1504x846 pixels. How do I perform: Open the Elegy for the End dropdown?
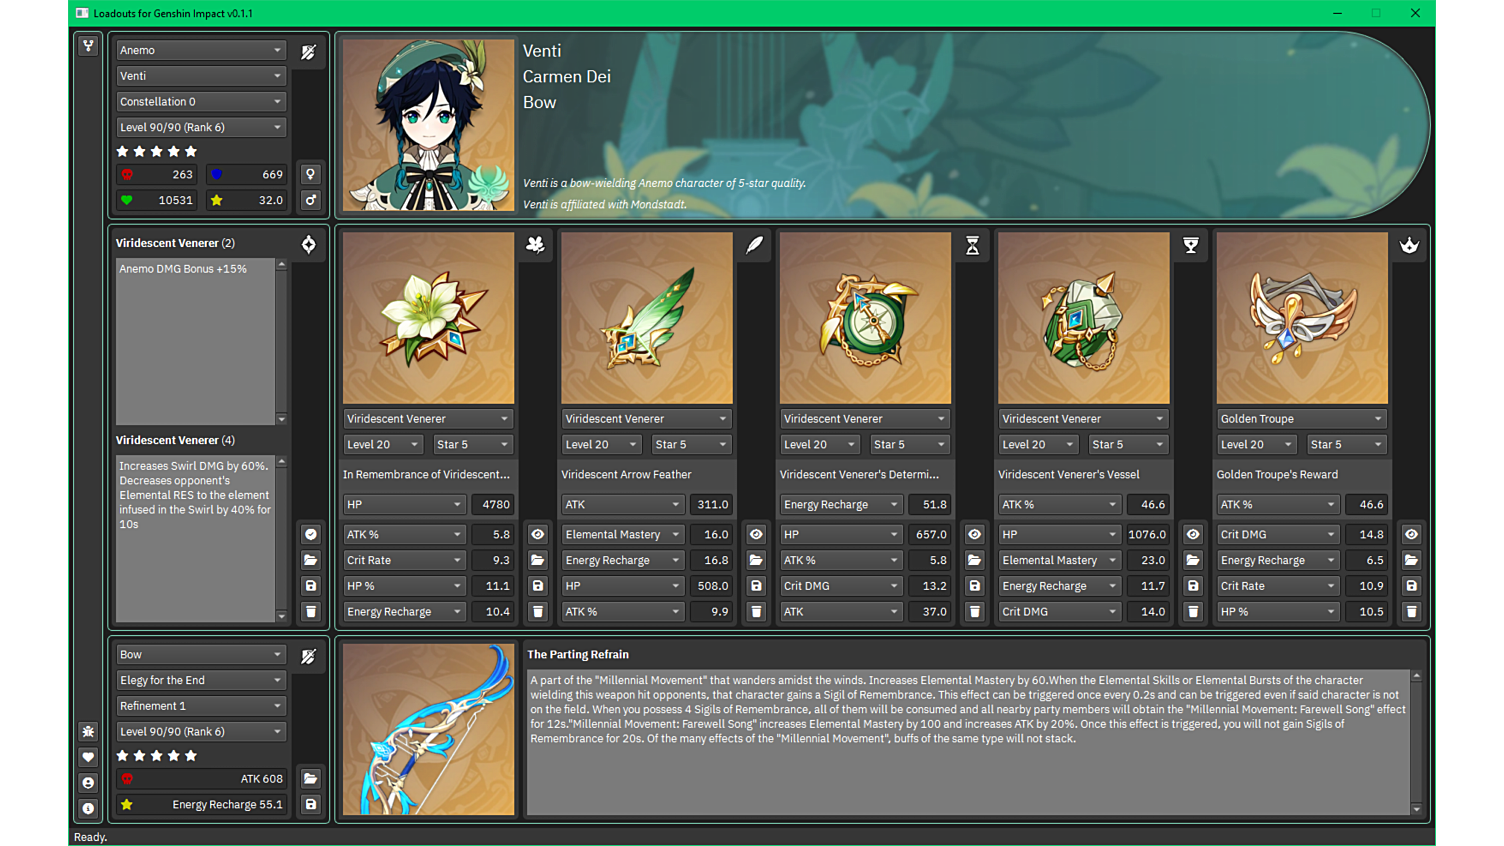click(x=201, y=680)
